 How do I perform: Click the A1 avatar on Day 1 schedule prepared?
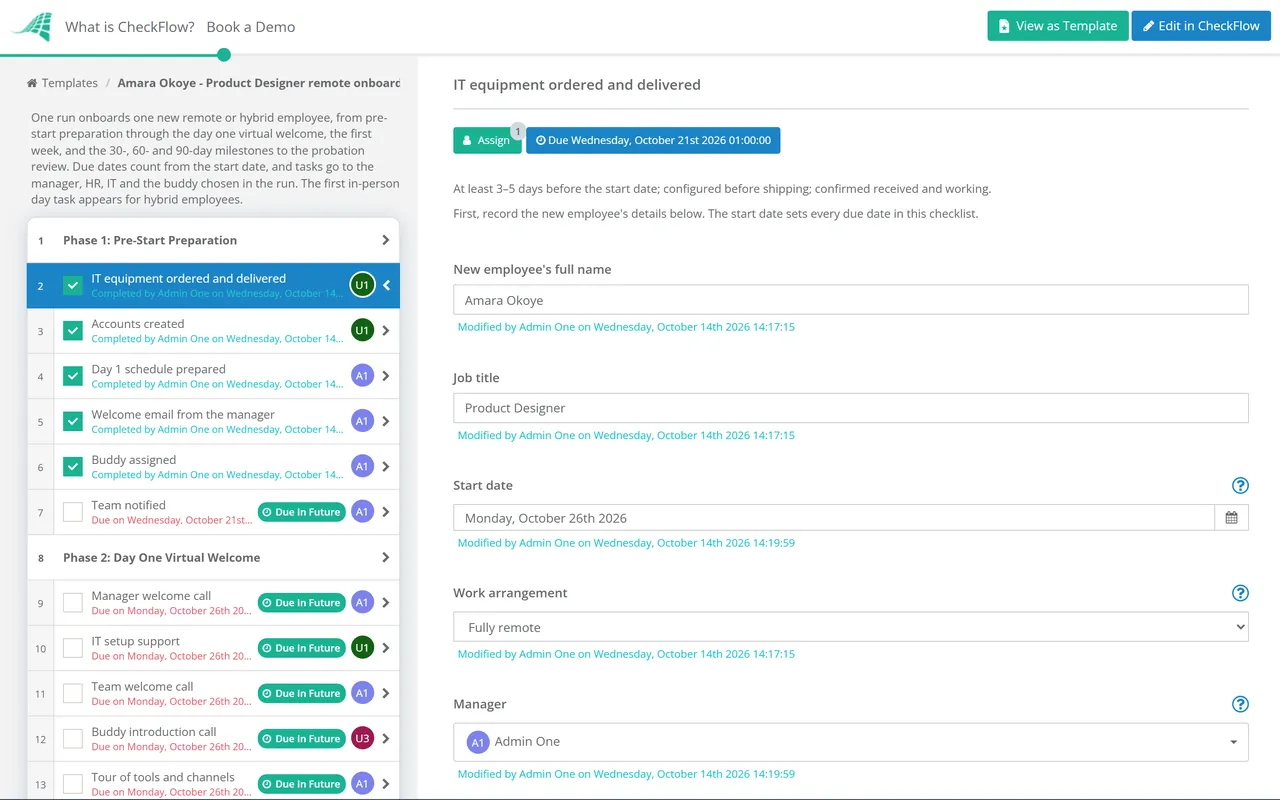coord(362,376)
